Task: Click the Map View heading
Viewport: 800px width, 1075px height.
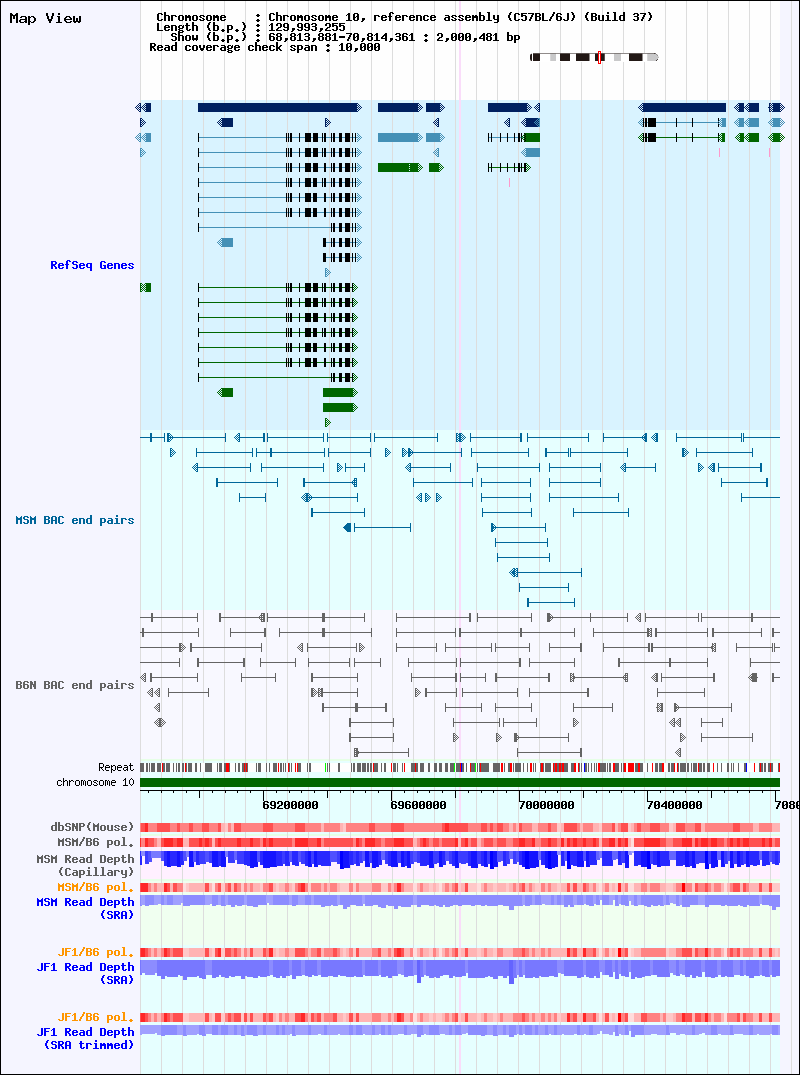Action: (45, 19)
